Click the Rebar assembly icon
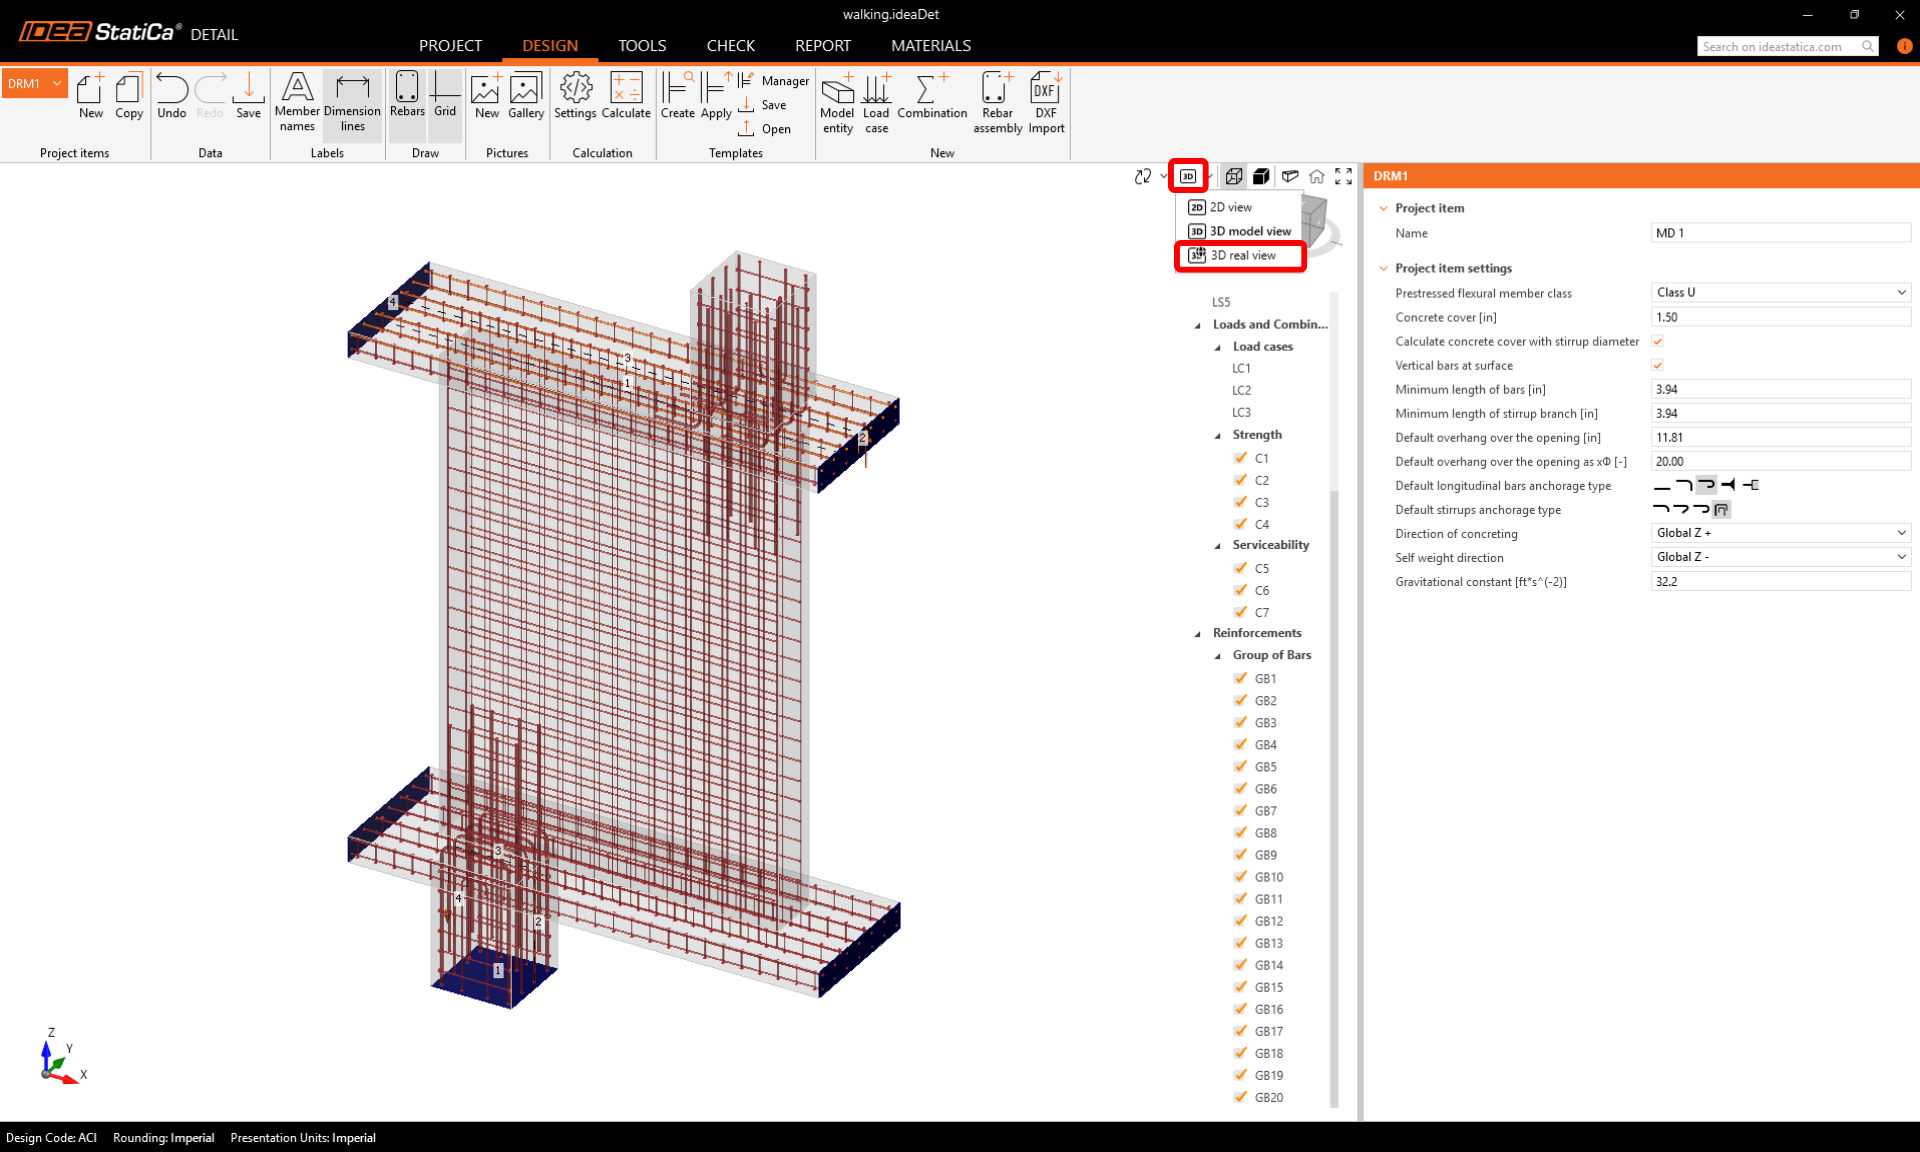Viewport: 1920px width, 1152px height. 997,101
